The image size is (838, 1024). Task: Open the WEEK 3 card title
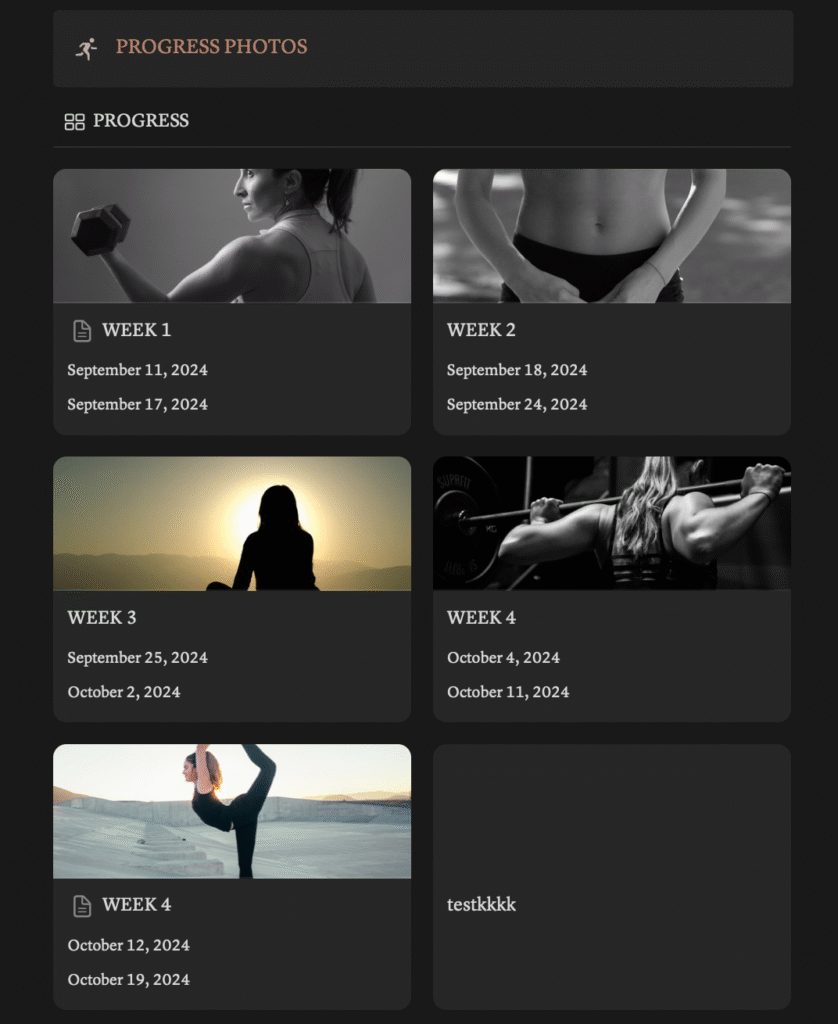pos(102,618)
